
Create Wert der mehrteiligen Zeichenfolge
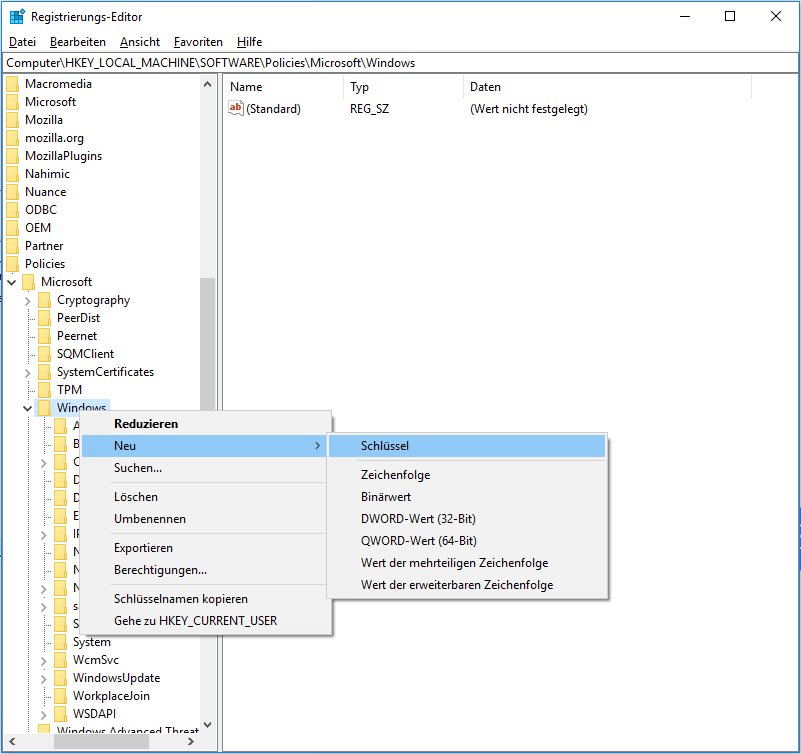pyautogui.click(x=467, y=563)
